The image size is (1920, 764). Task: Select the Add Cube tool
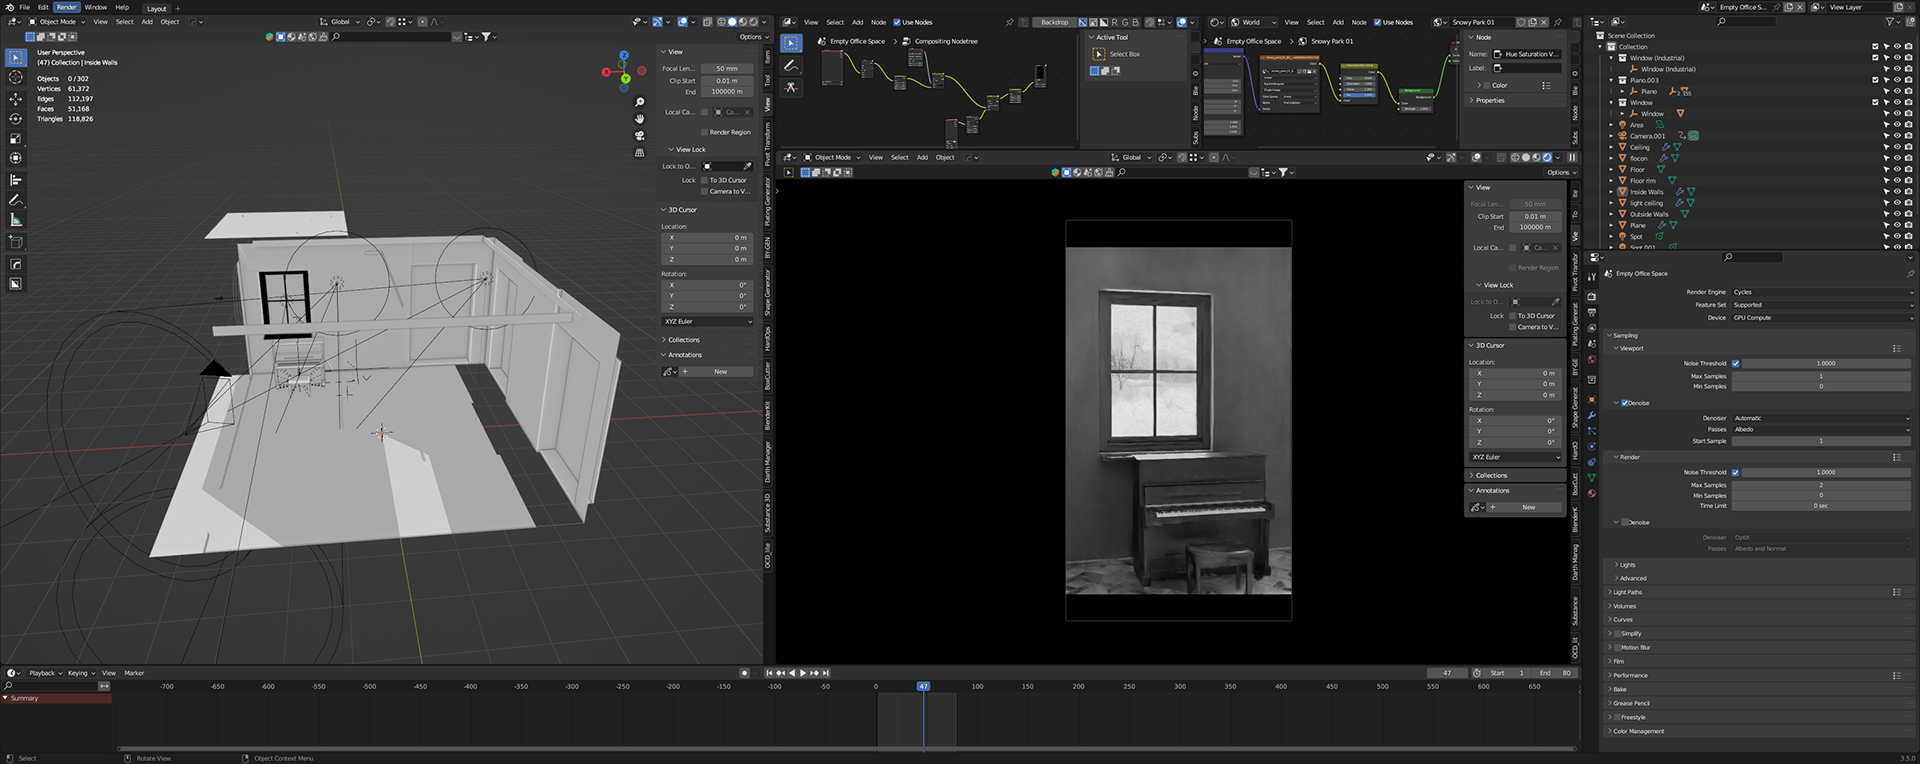click(15, 242)
